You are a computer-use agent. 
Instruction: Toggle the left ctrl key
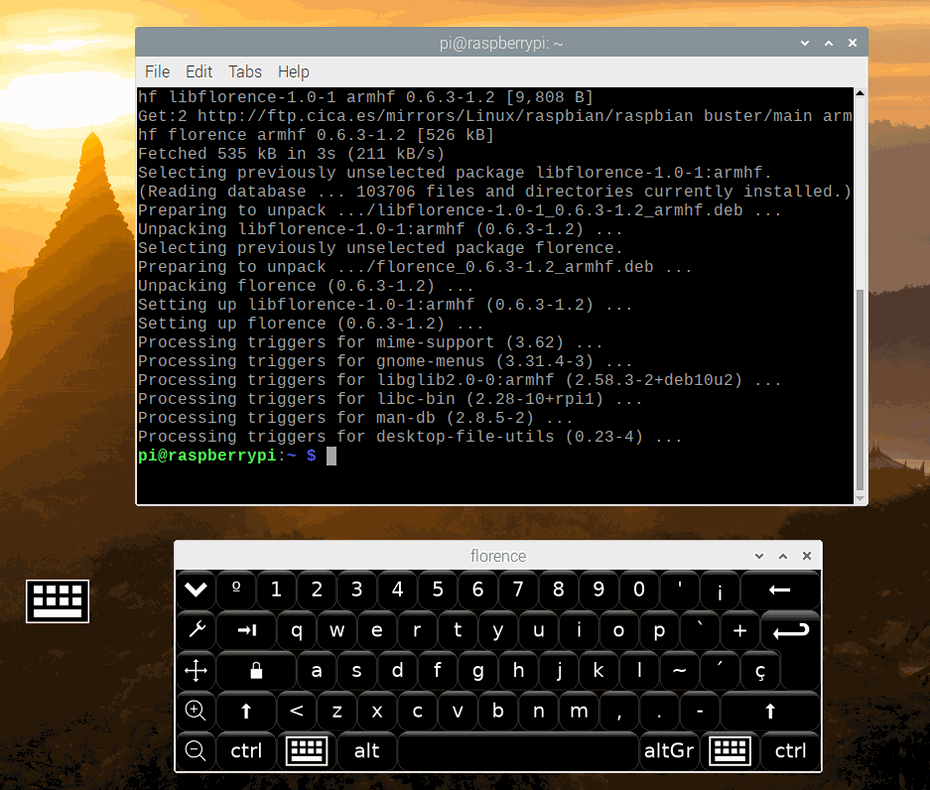(x=246, y=751)
